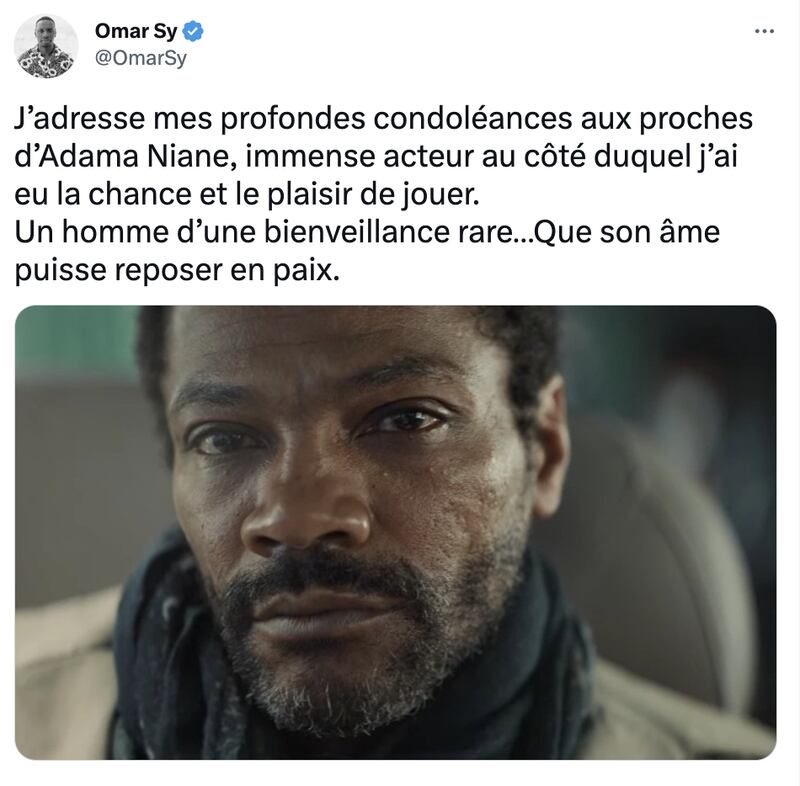
Task: Click the phrase "Que son âme" in the tweet
Action: click(626, 232)
